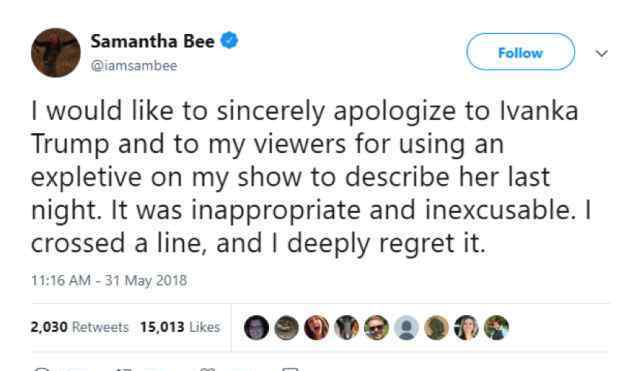Open the last green-background liker avatar
Screen dimensions: 640x371
pos(496,328)
